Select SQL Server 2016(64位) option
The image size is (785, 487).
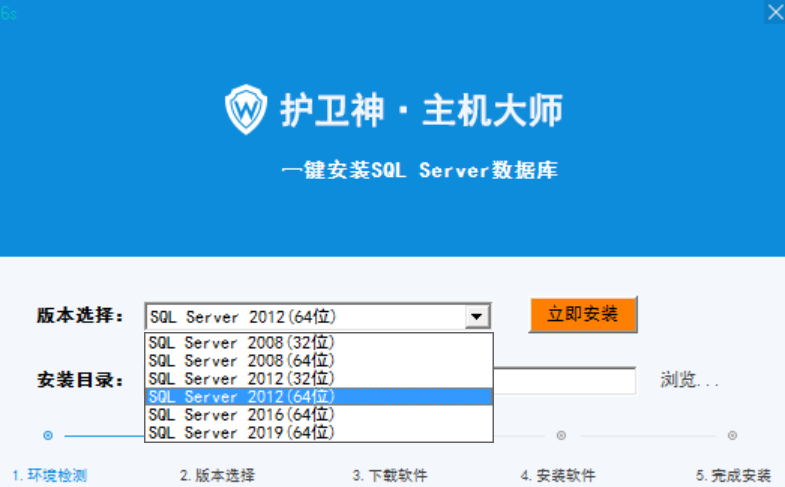(319, 414)
